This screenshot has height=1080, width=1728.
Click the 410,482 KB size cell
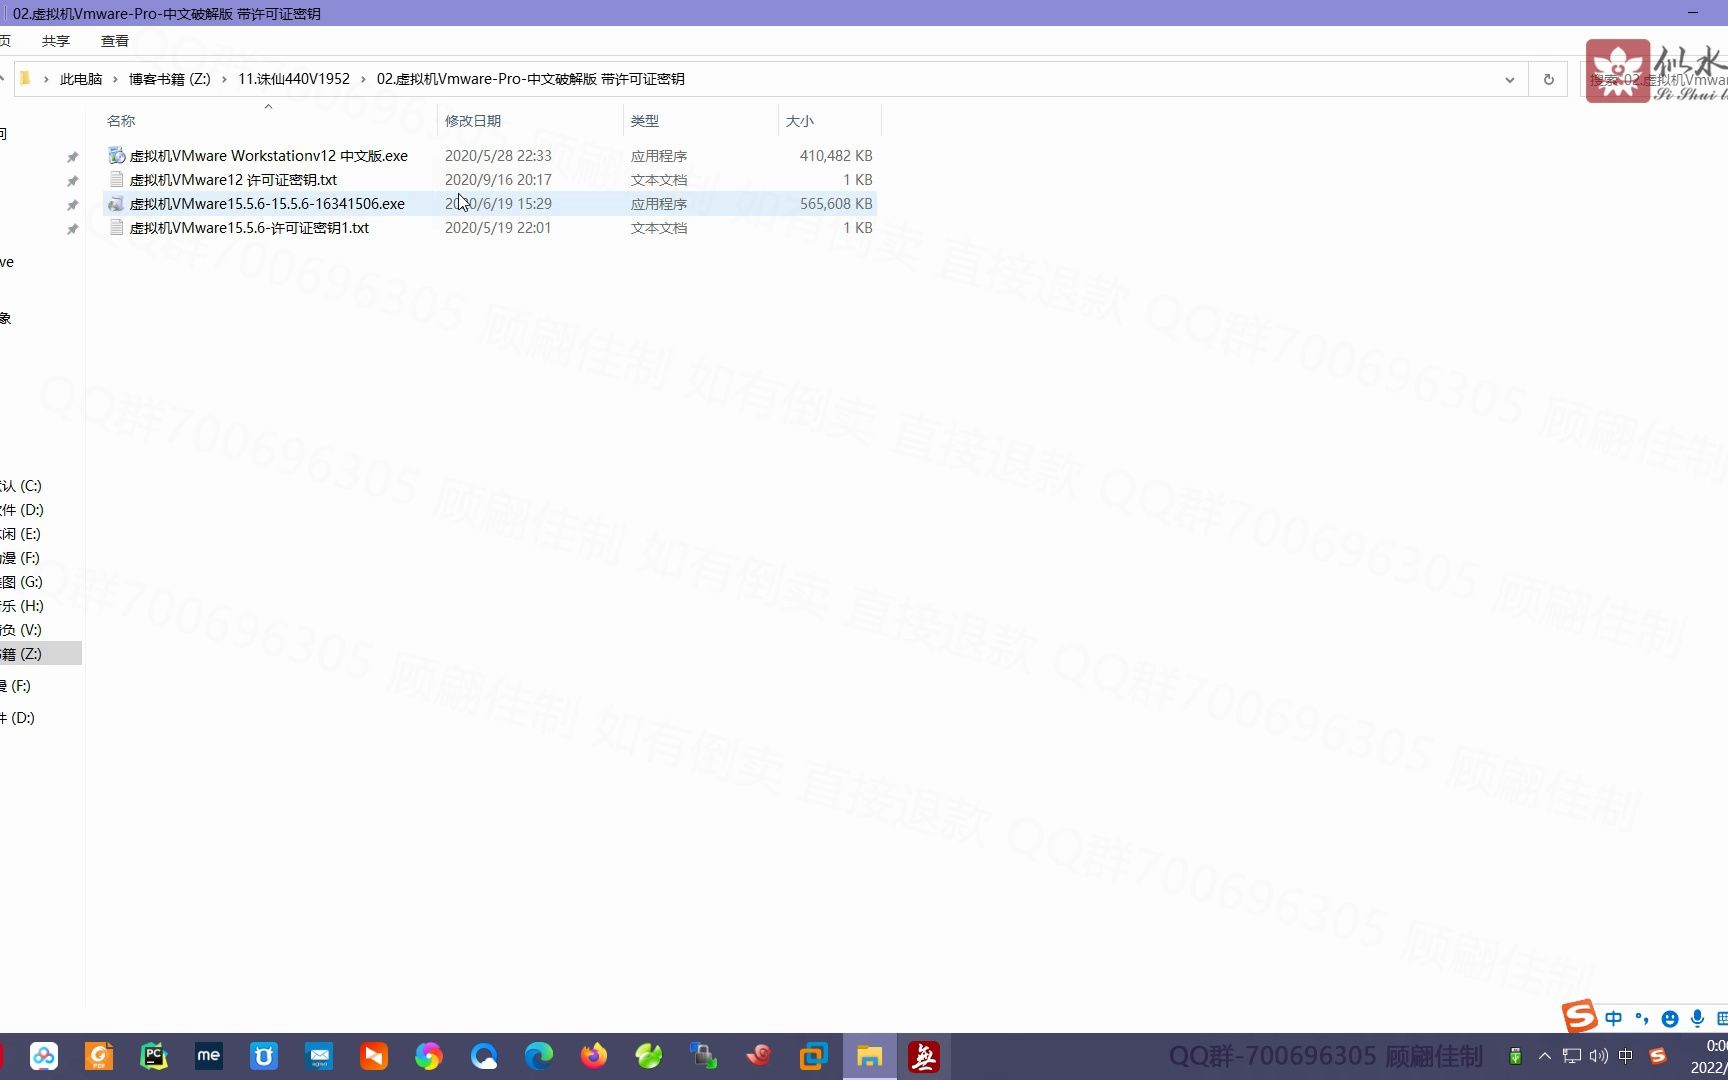(x=836, y=156)
